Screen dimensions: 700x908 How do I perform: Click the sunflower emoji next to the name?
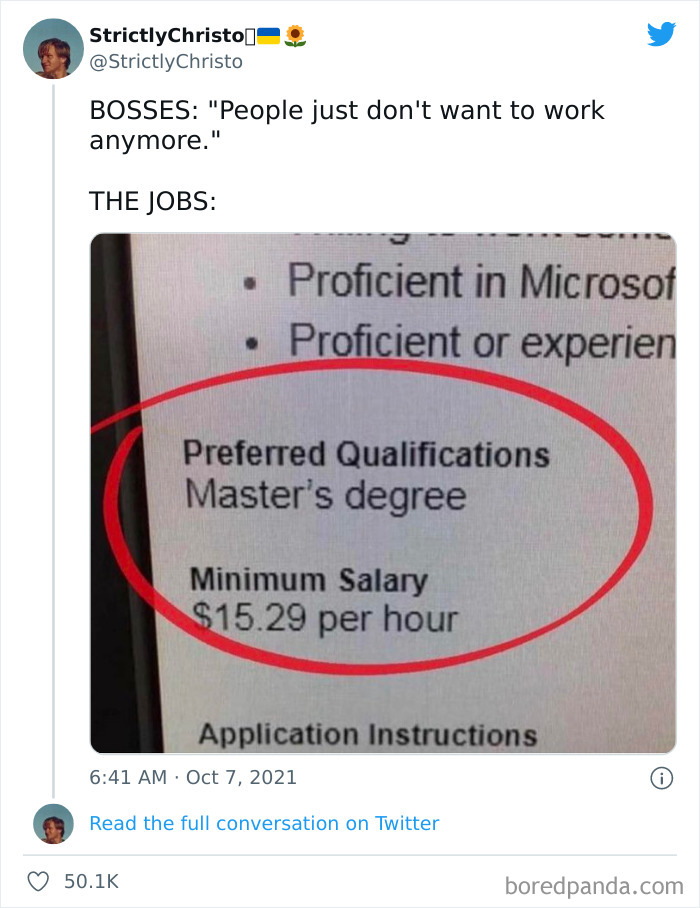click(294, 36)
